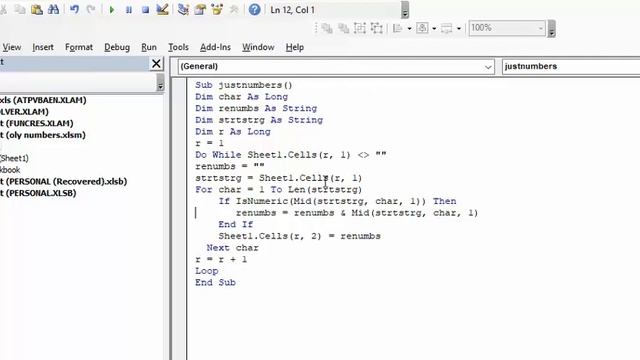Image resolution: width=640 pixels, height=360 pixels.
Task: Click the justnumbers procedure dropdown
Action: (x=571, y=67)
